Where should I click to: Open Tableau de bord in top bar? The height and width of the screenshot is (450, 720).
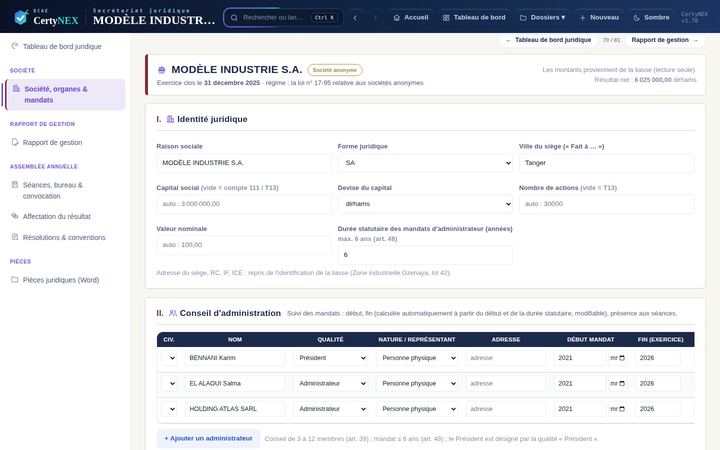point(474,17)
